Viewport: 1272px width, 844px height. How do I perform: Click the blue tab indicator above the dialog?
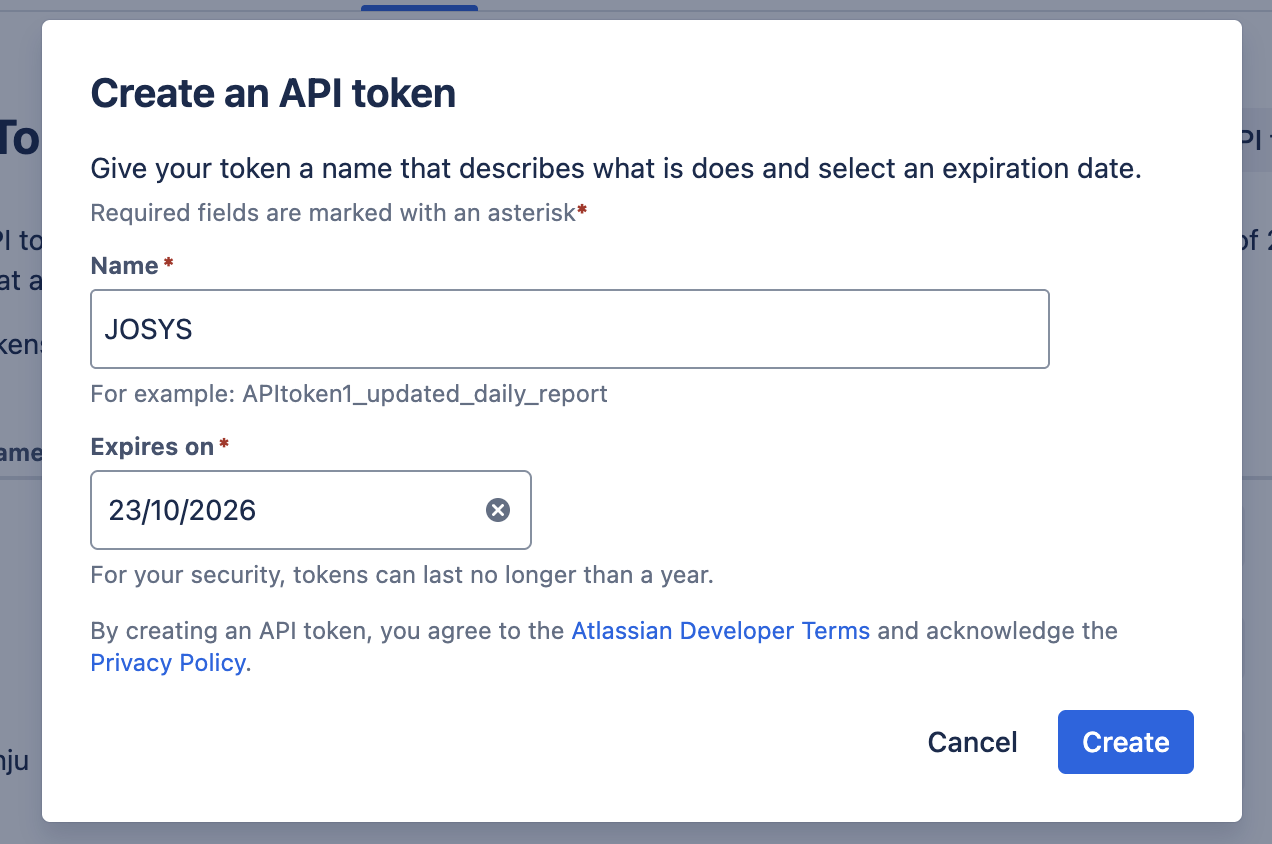coord(419,7)
